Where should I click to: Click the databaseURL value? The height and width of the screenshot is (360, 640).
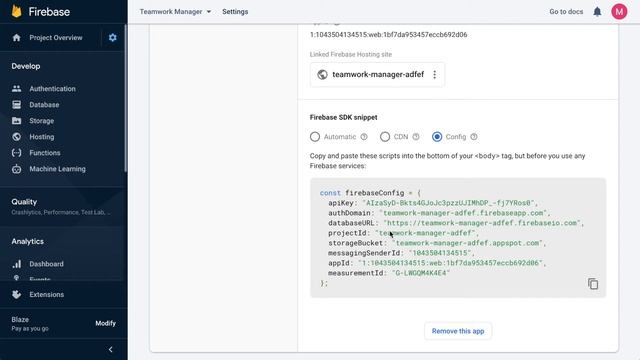(x=482, y=223)
